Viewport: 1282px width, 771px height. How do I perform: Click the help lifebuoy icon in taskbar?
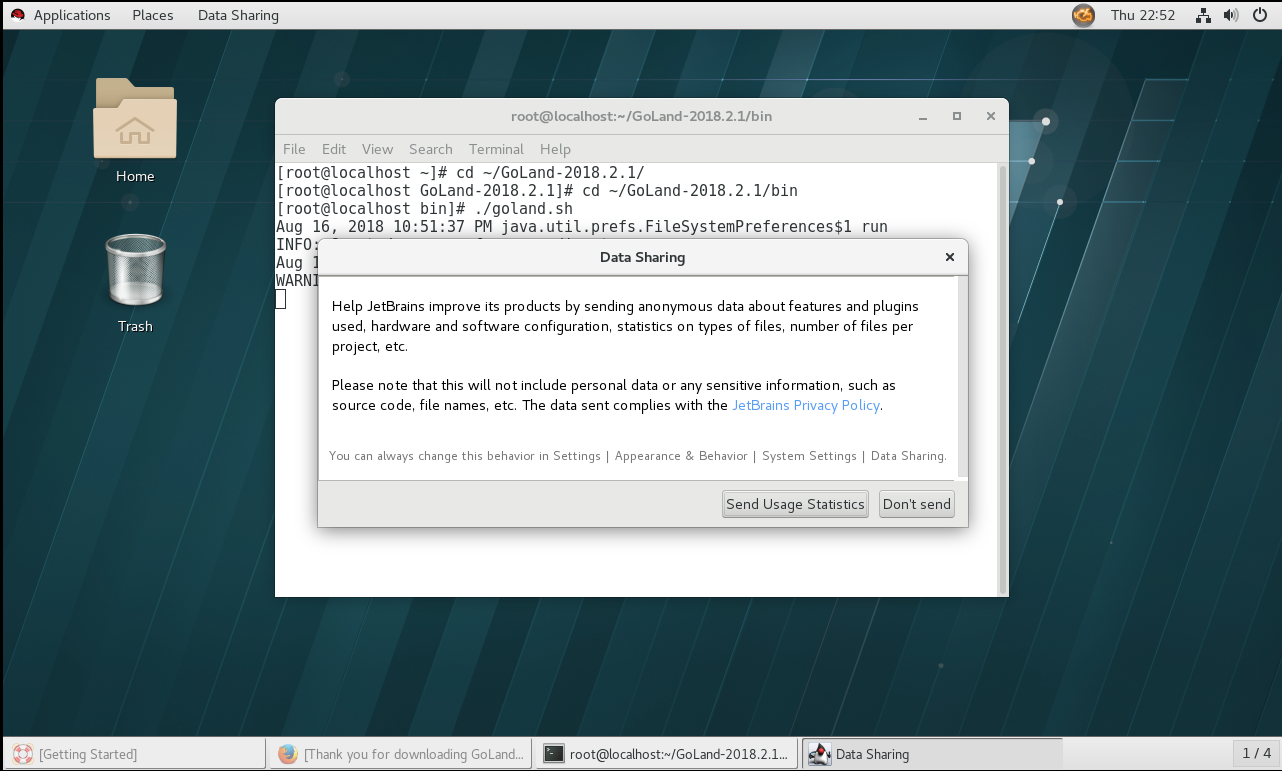[22, 754]
